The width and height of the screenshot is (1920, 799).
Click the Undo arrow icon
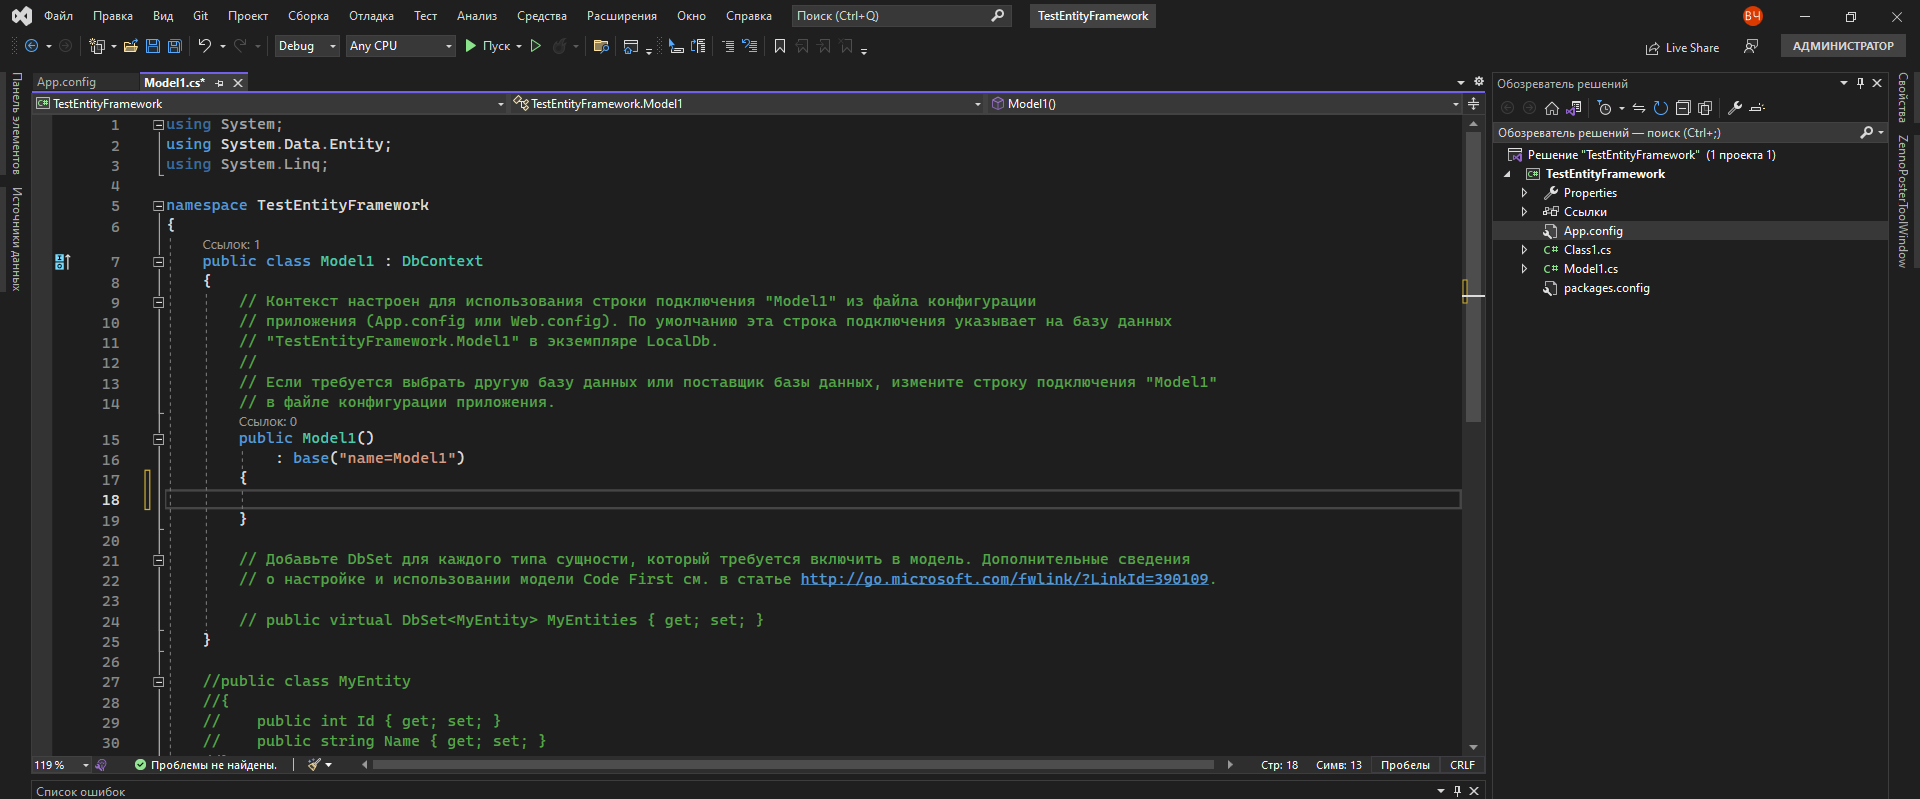pyautogui.click(x=204, y=46)
